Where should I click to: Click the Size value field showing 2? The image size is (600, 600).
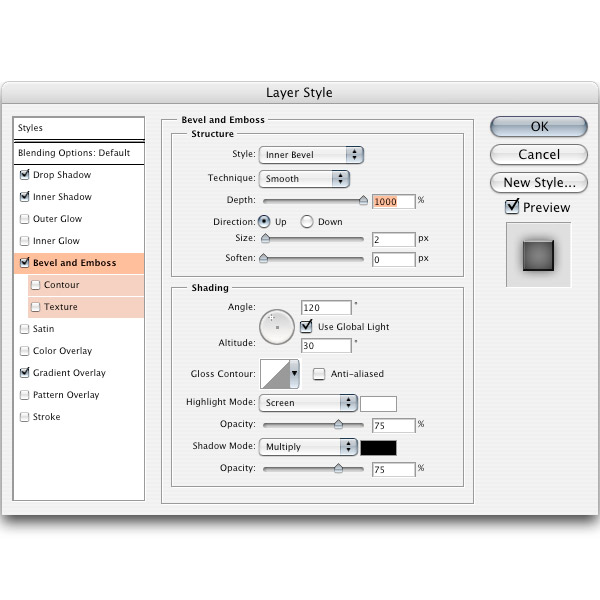click(394, 240)
